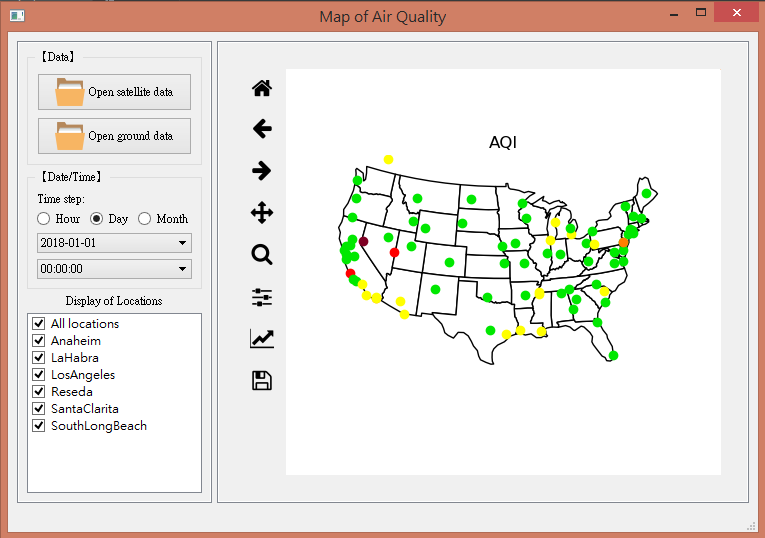Image resolution: width=765 pixels, height=538 pixels.
Task: Click the red AQI station dot in Nevada
Action: coord(394,253)
